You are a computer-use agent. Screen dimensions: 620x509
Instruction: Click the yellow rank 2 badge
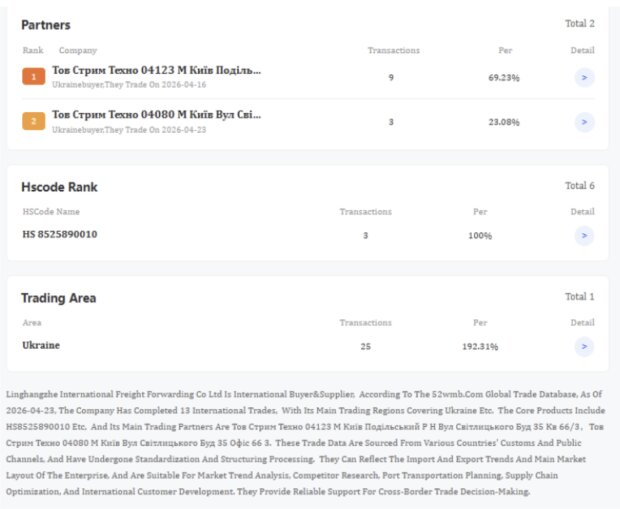pyautogui.click(x=34, y=121)
